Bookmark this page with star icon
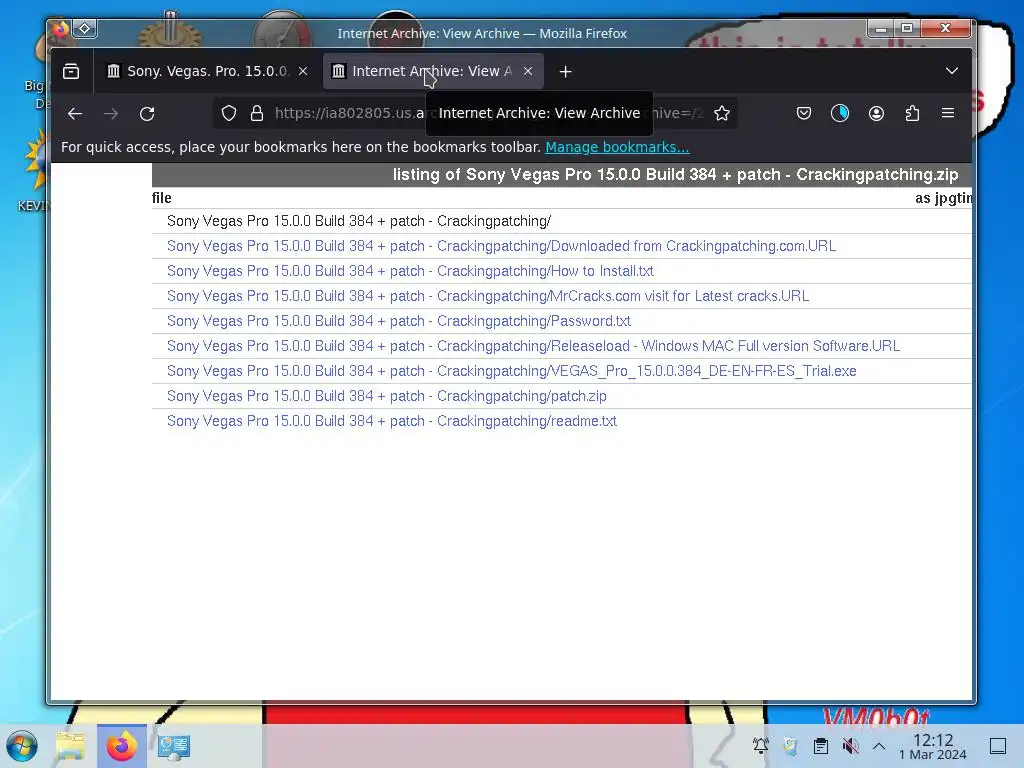This screenshot has width=1024, height=768. [722, 114]
